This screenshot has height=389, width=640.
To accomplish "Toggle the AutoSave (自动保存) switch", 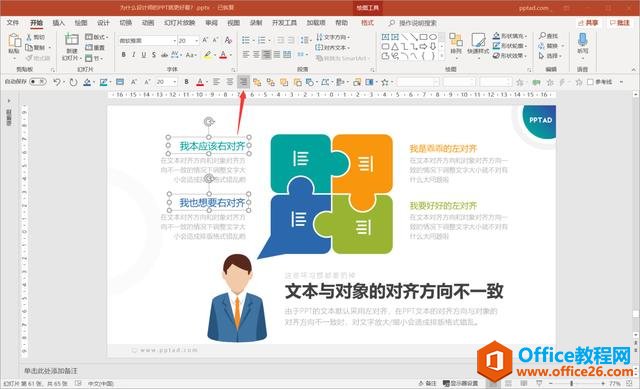I will [x=38, y=82].
